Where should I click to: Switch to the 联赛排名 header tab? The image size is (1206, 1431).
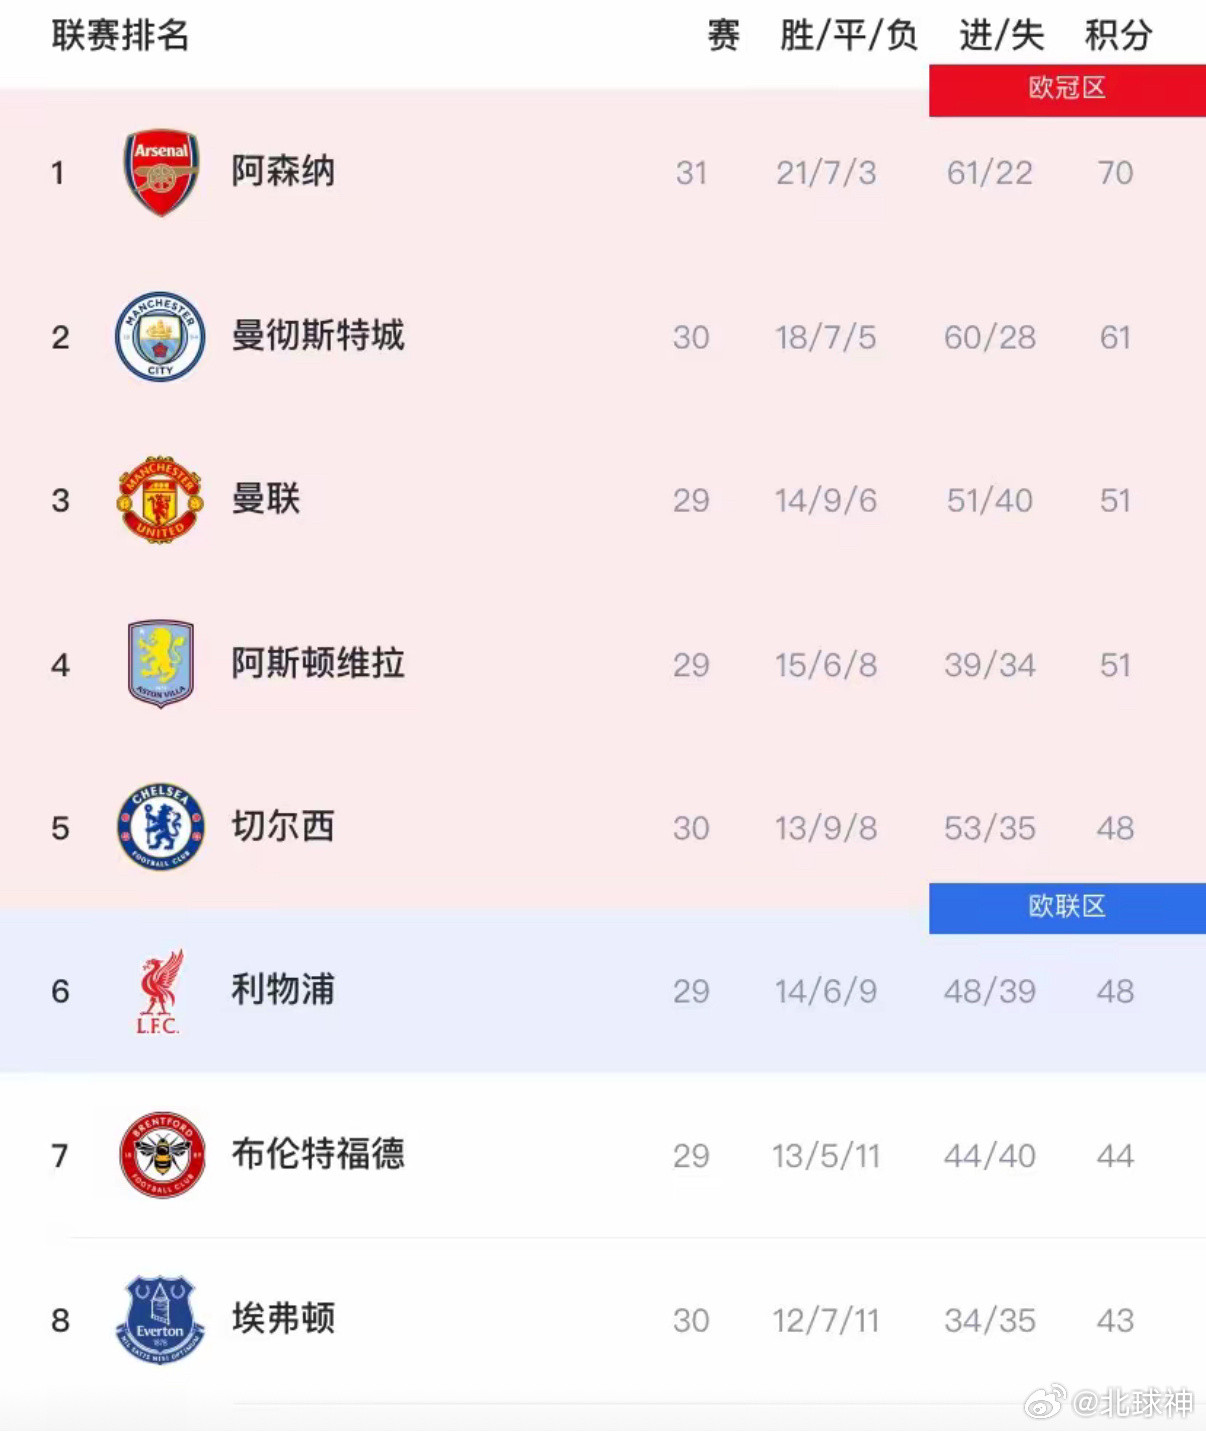[119, 35]
